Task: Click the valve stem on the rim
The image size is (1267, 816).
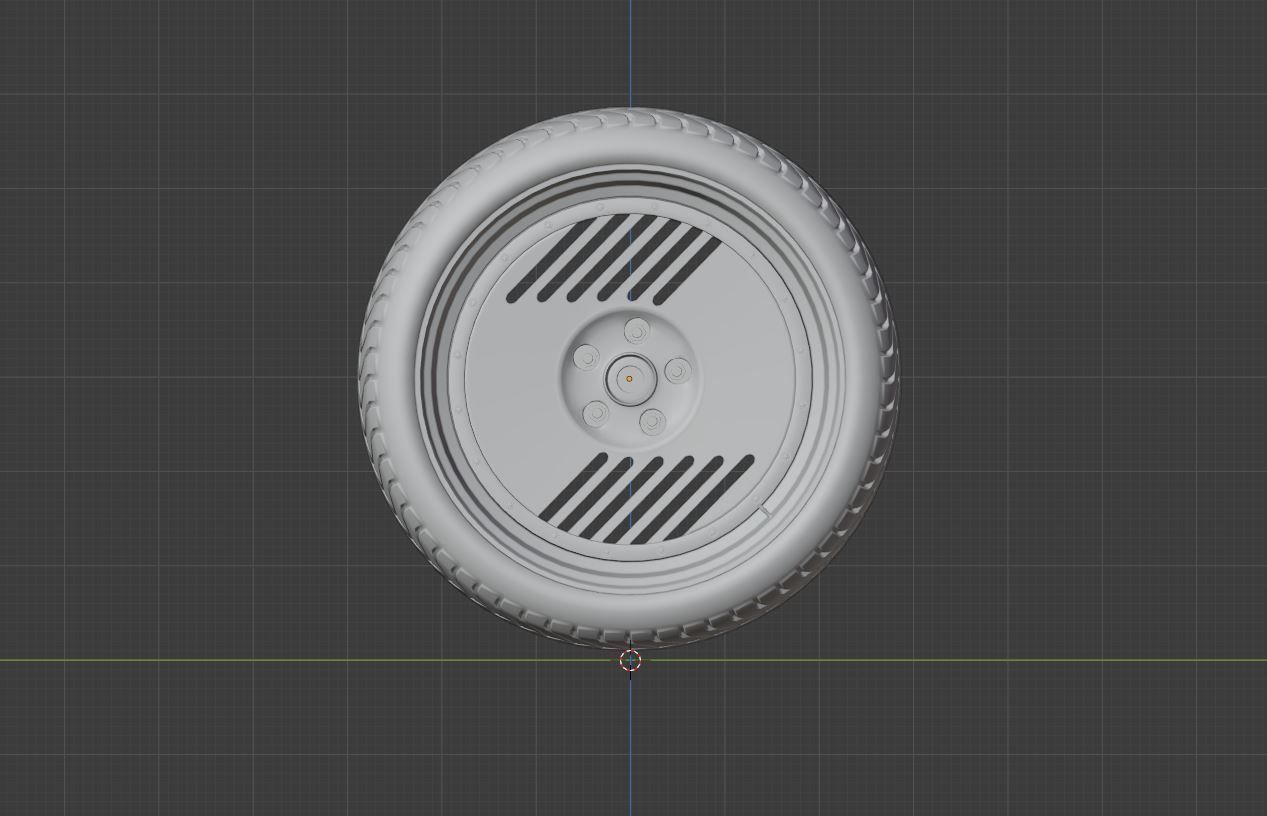Action: pos(765,512)
